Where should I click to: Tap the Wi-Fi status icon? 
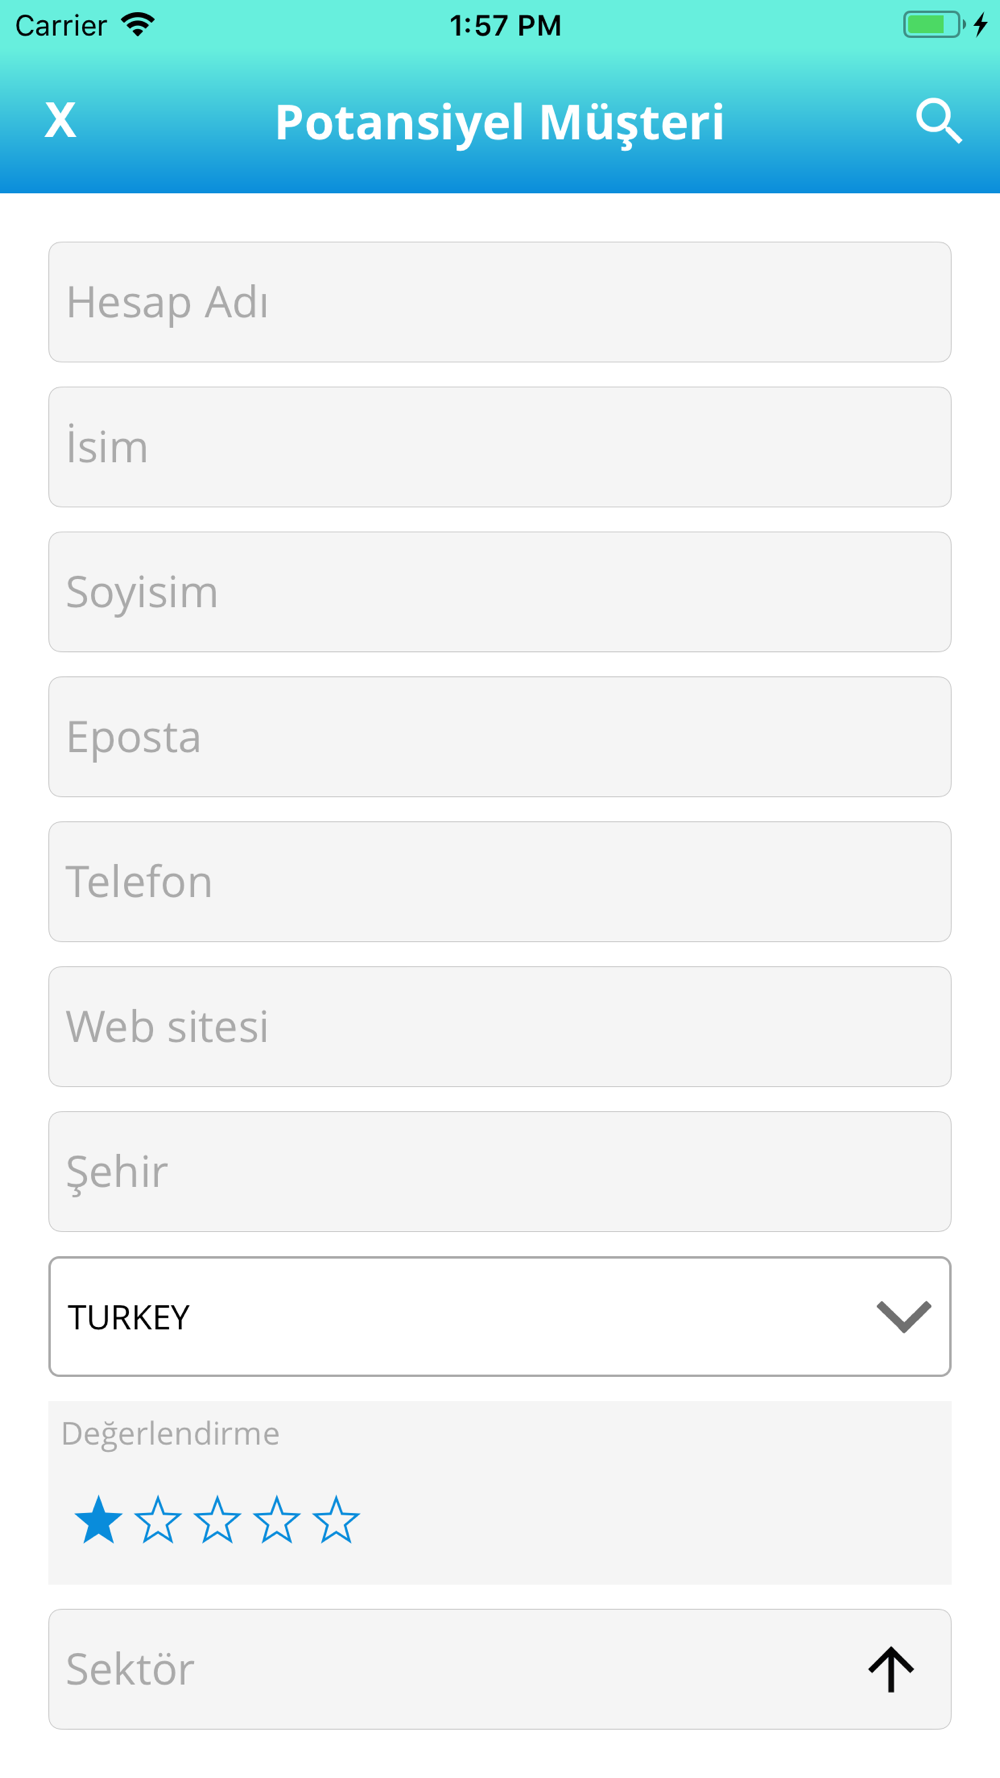click(x=138, y=25)
